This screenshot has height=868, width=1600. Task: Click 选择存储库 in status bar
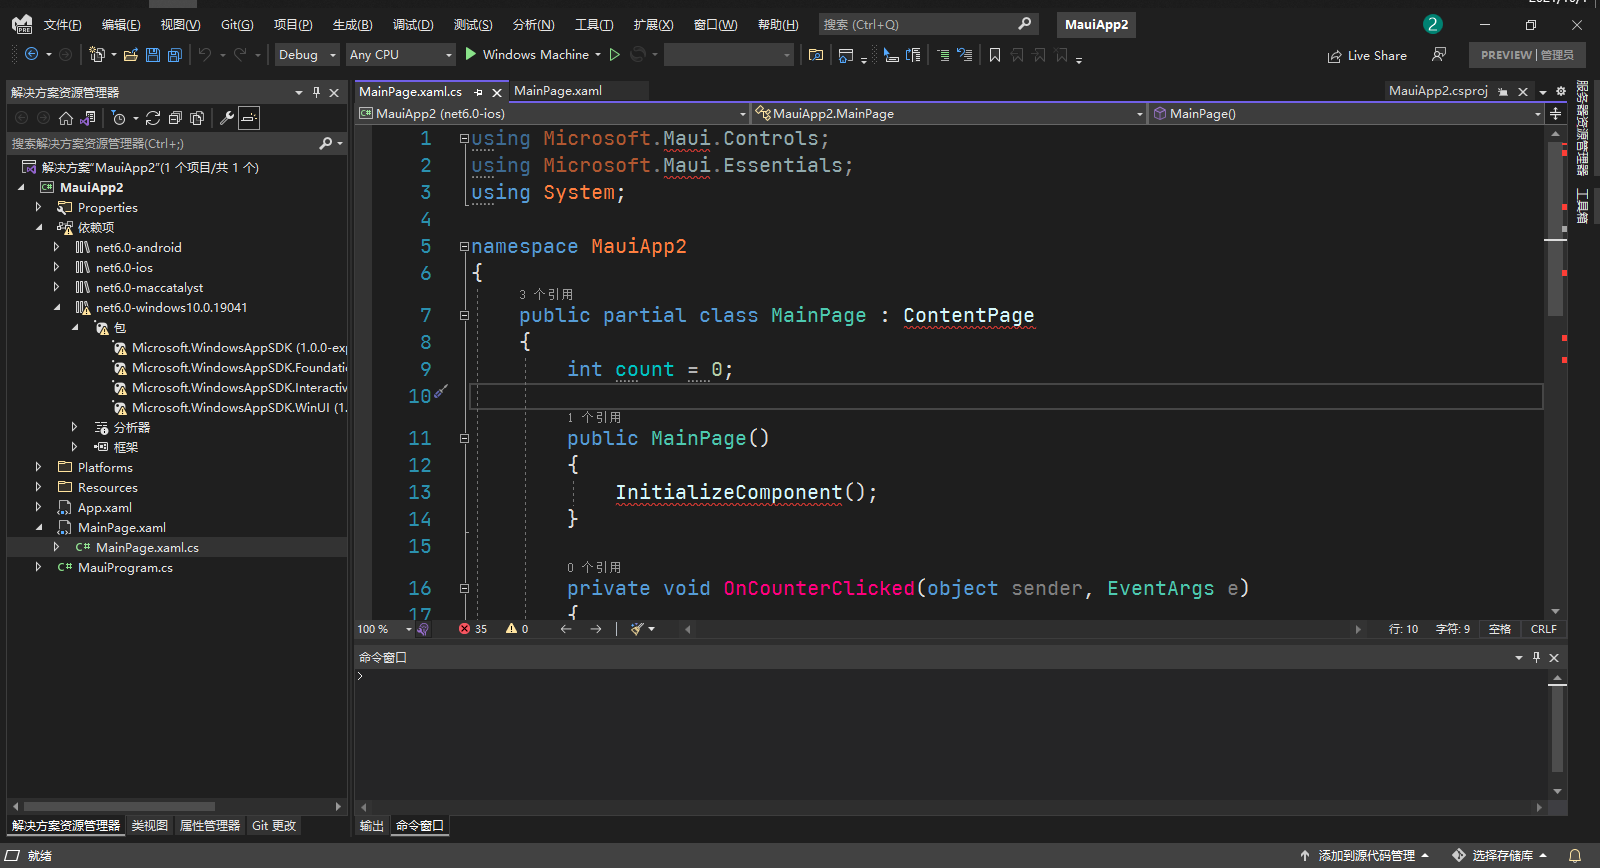tap(1500, 856)
